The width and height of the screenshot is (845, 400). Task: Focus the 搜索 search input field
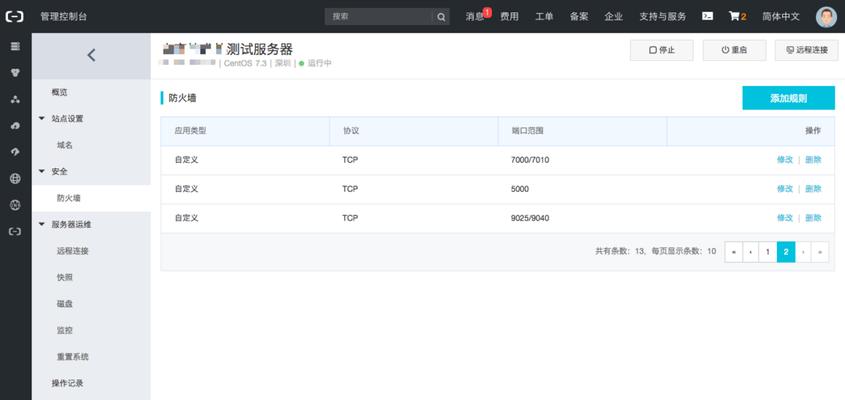378,17
